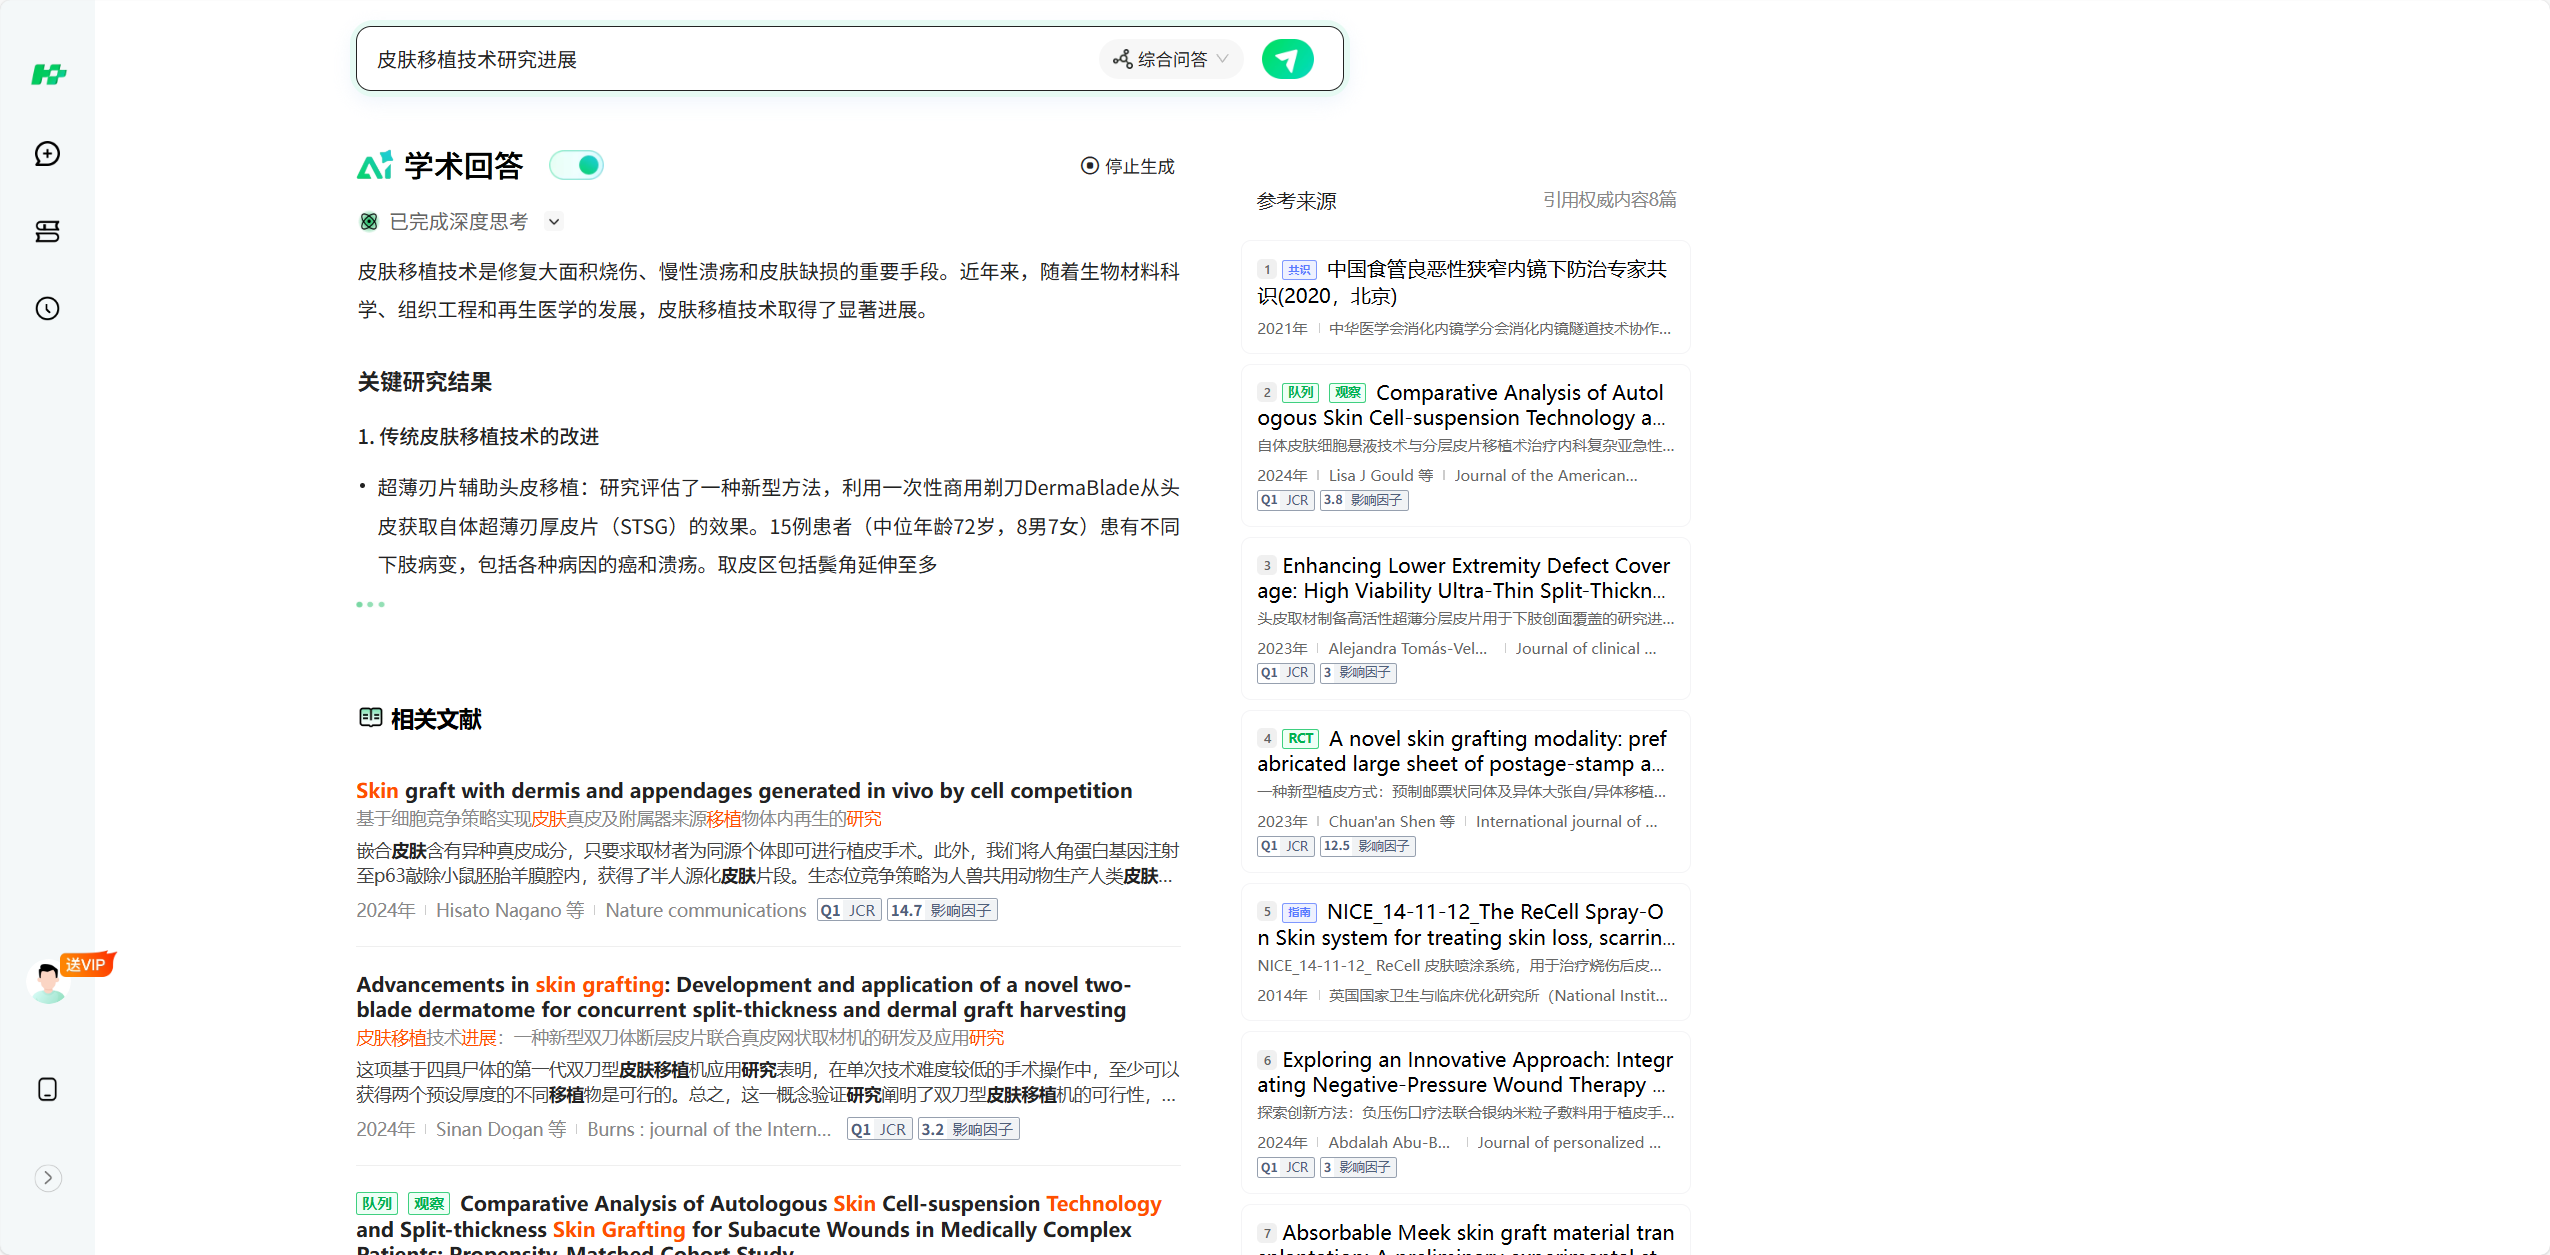The height and width of the screenshot is (1255, 2550).
Task: Click the RCT tag on reference 4
Action: point(1300,739)
